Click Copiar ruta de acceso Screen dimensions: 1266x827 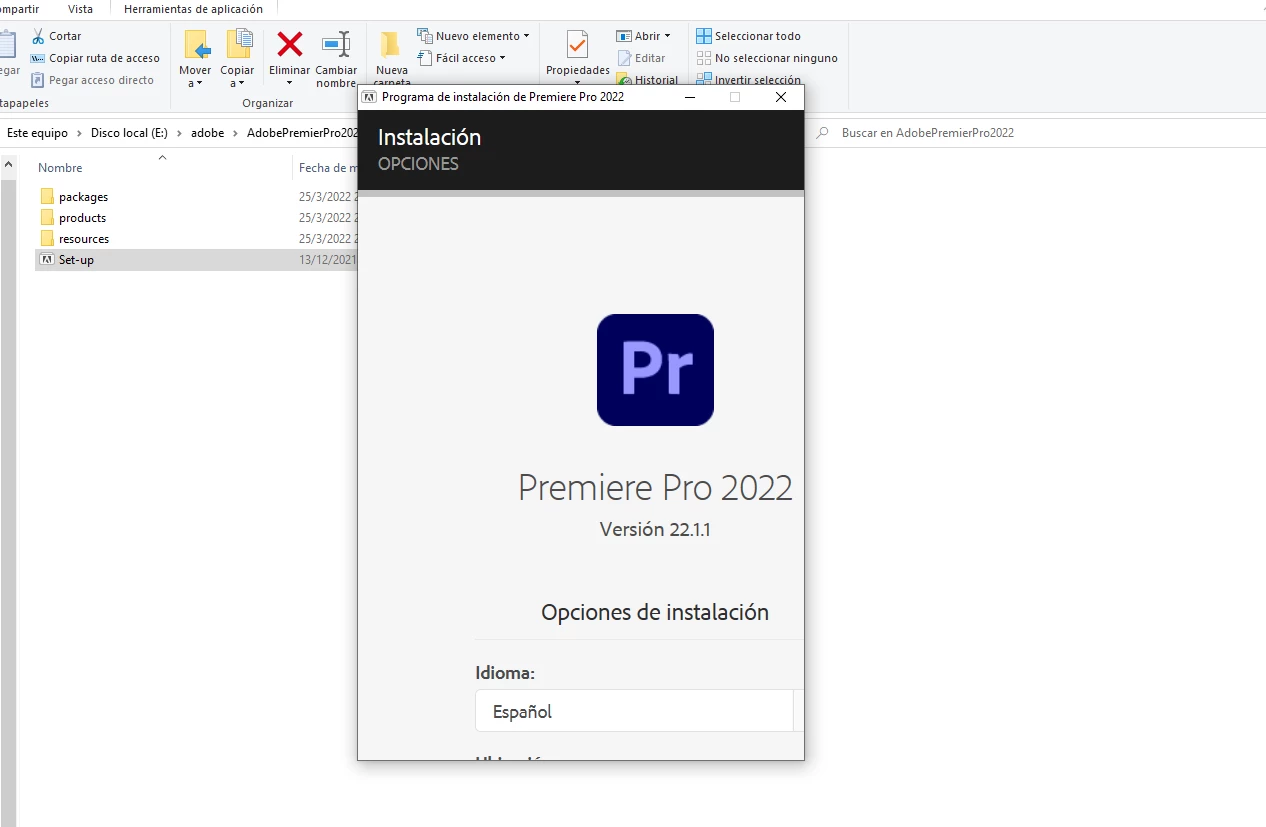click(x=95, y=58)
